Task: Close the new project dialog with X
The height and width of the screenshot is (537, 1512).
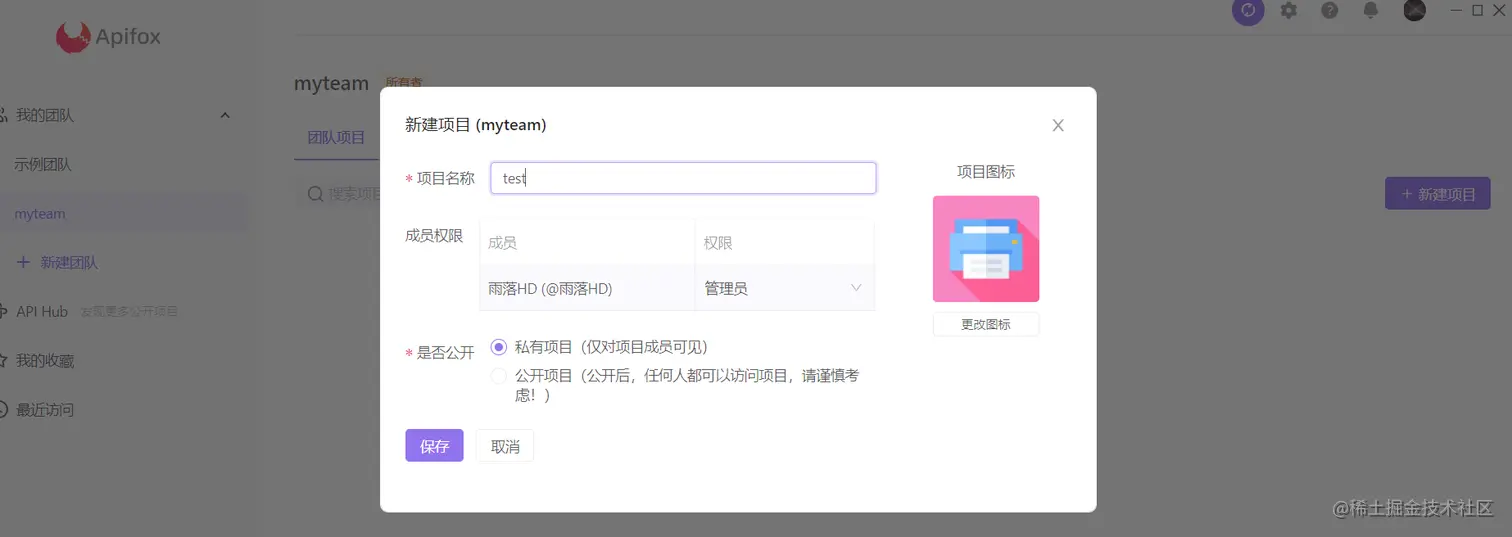Action: click(1058, 125)
